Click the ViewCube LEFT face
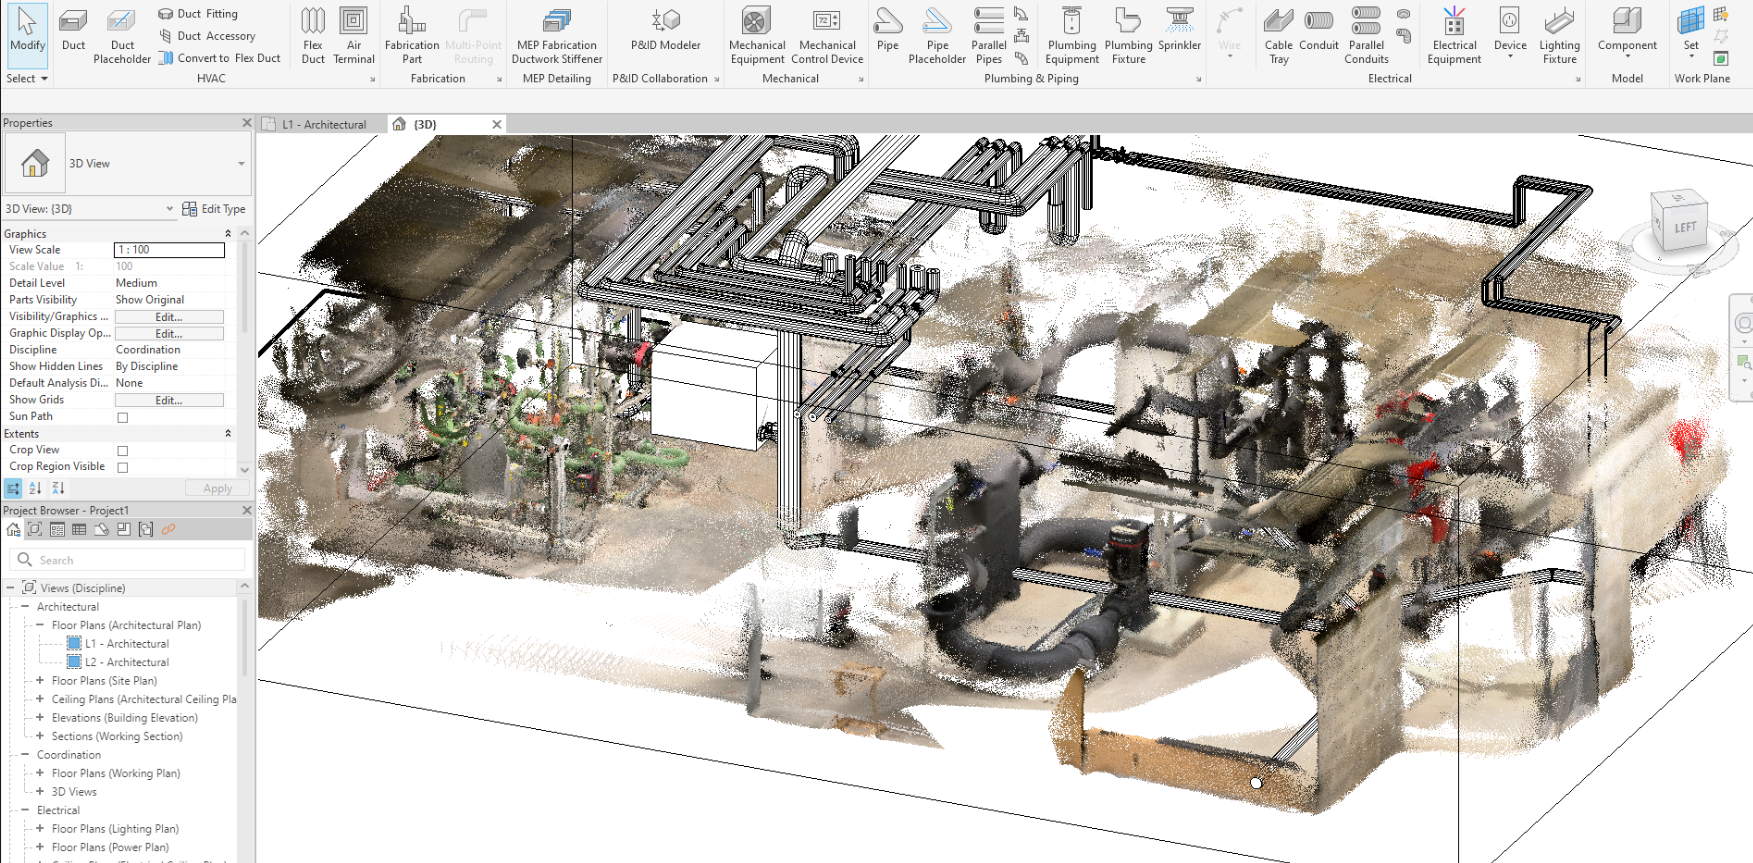Screen dimensions: 1753x863 (x=1685, y=227)
